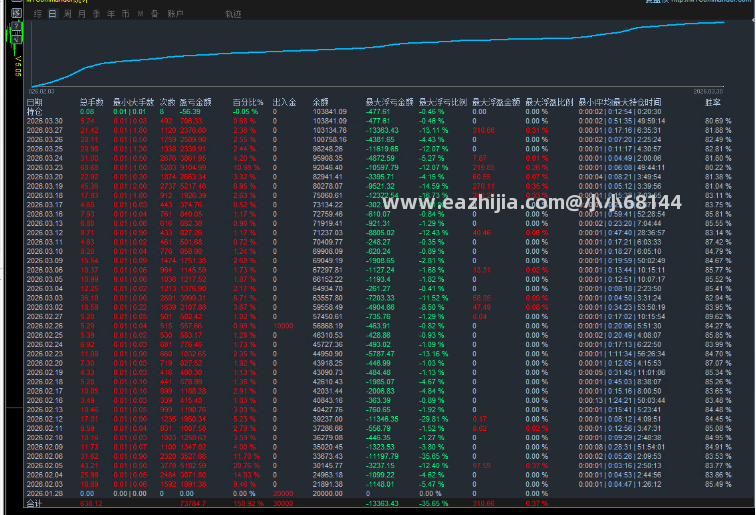Click the 百分比% column header
Image resolution: width=756 pixels, height=515 pixels.
(x=248, y=102)
